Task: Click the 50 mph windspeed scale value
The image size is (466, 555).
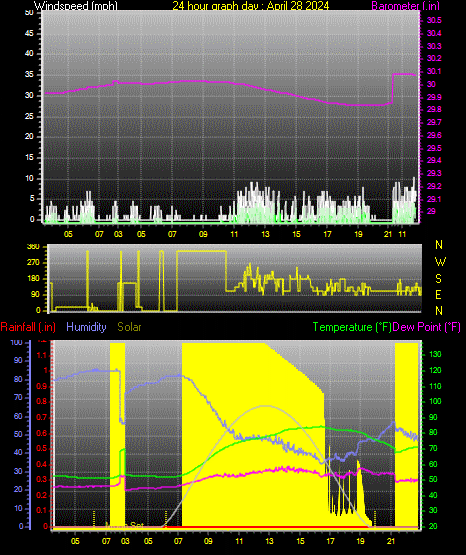Action: [29, 13]
